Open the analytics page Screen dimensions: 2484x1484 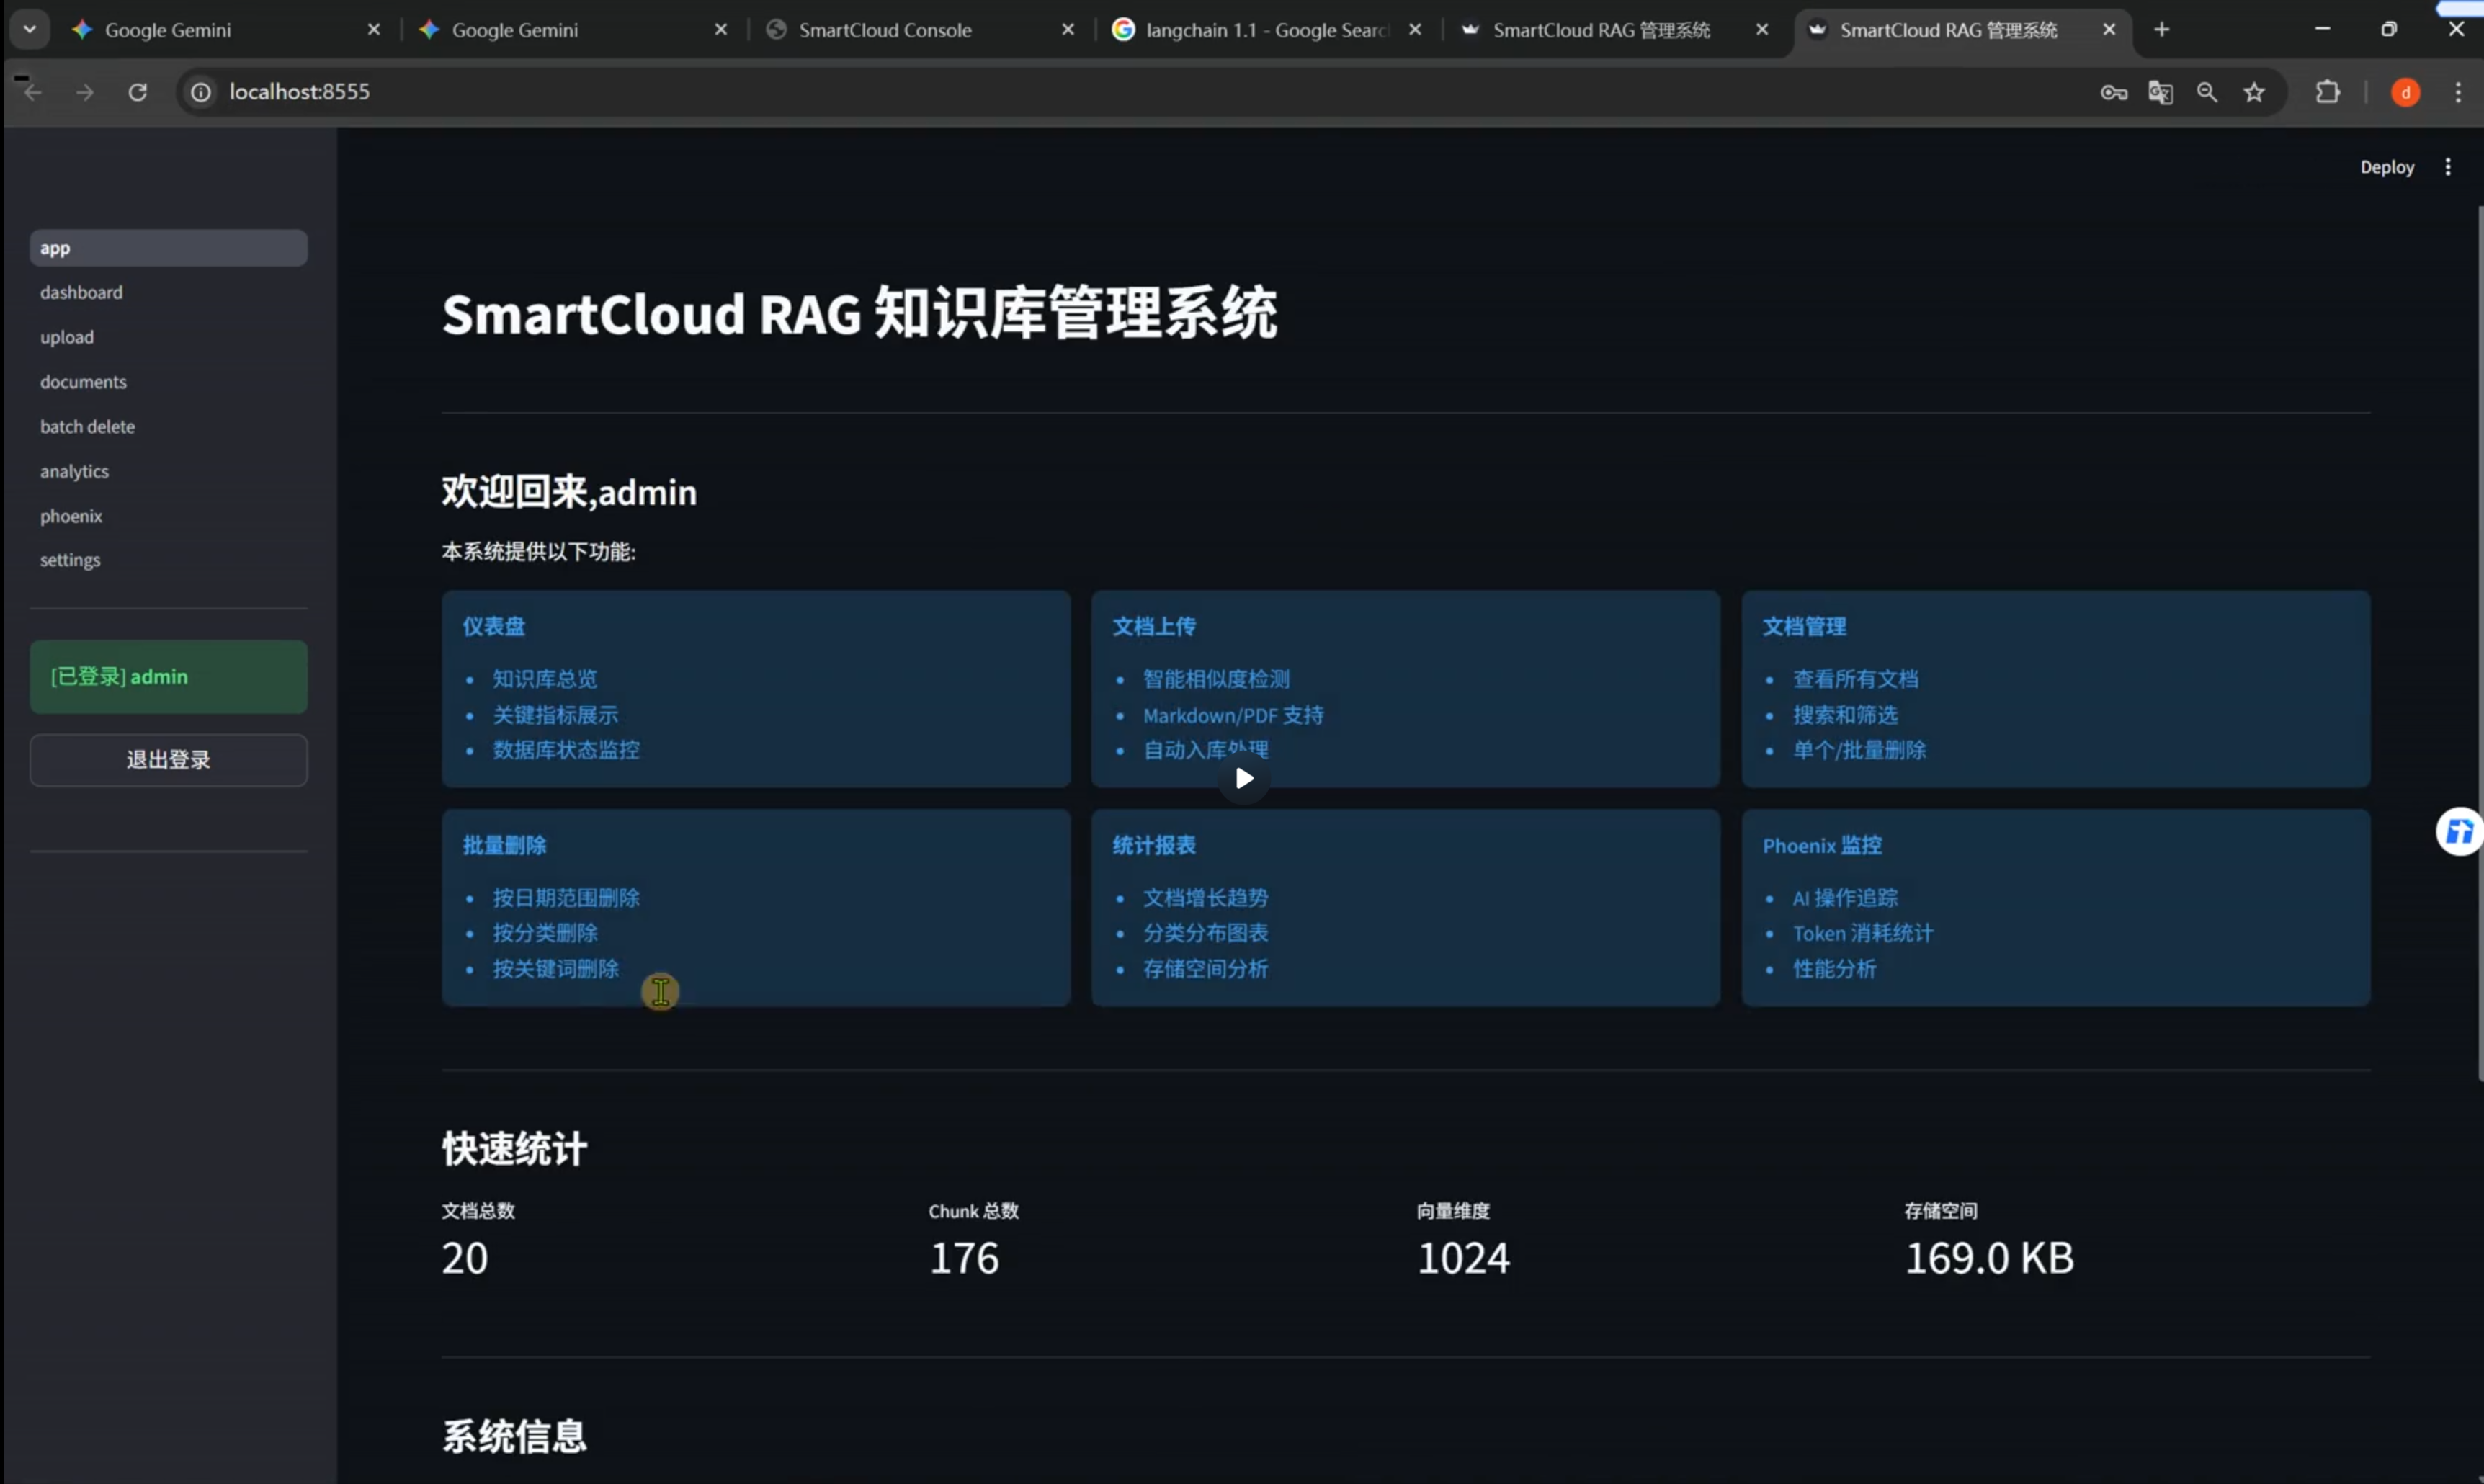168,471
